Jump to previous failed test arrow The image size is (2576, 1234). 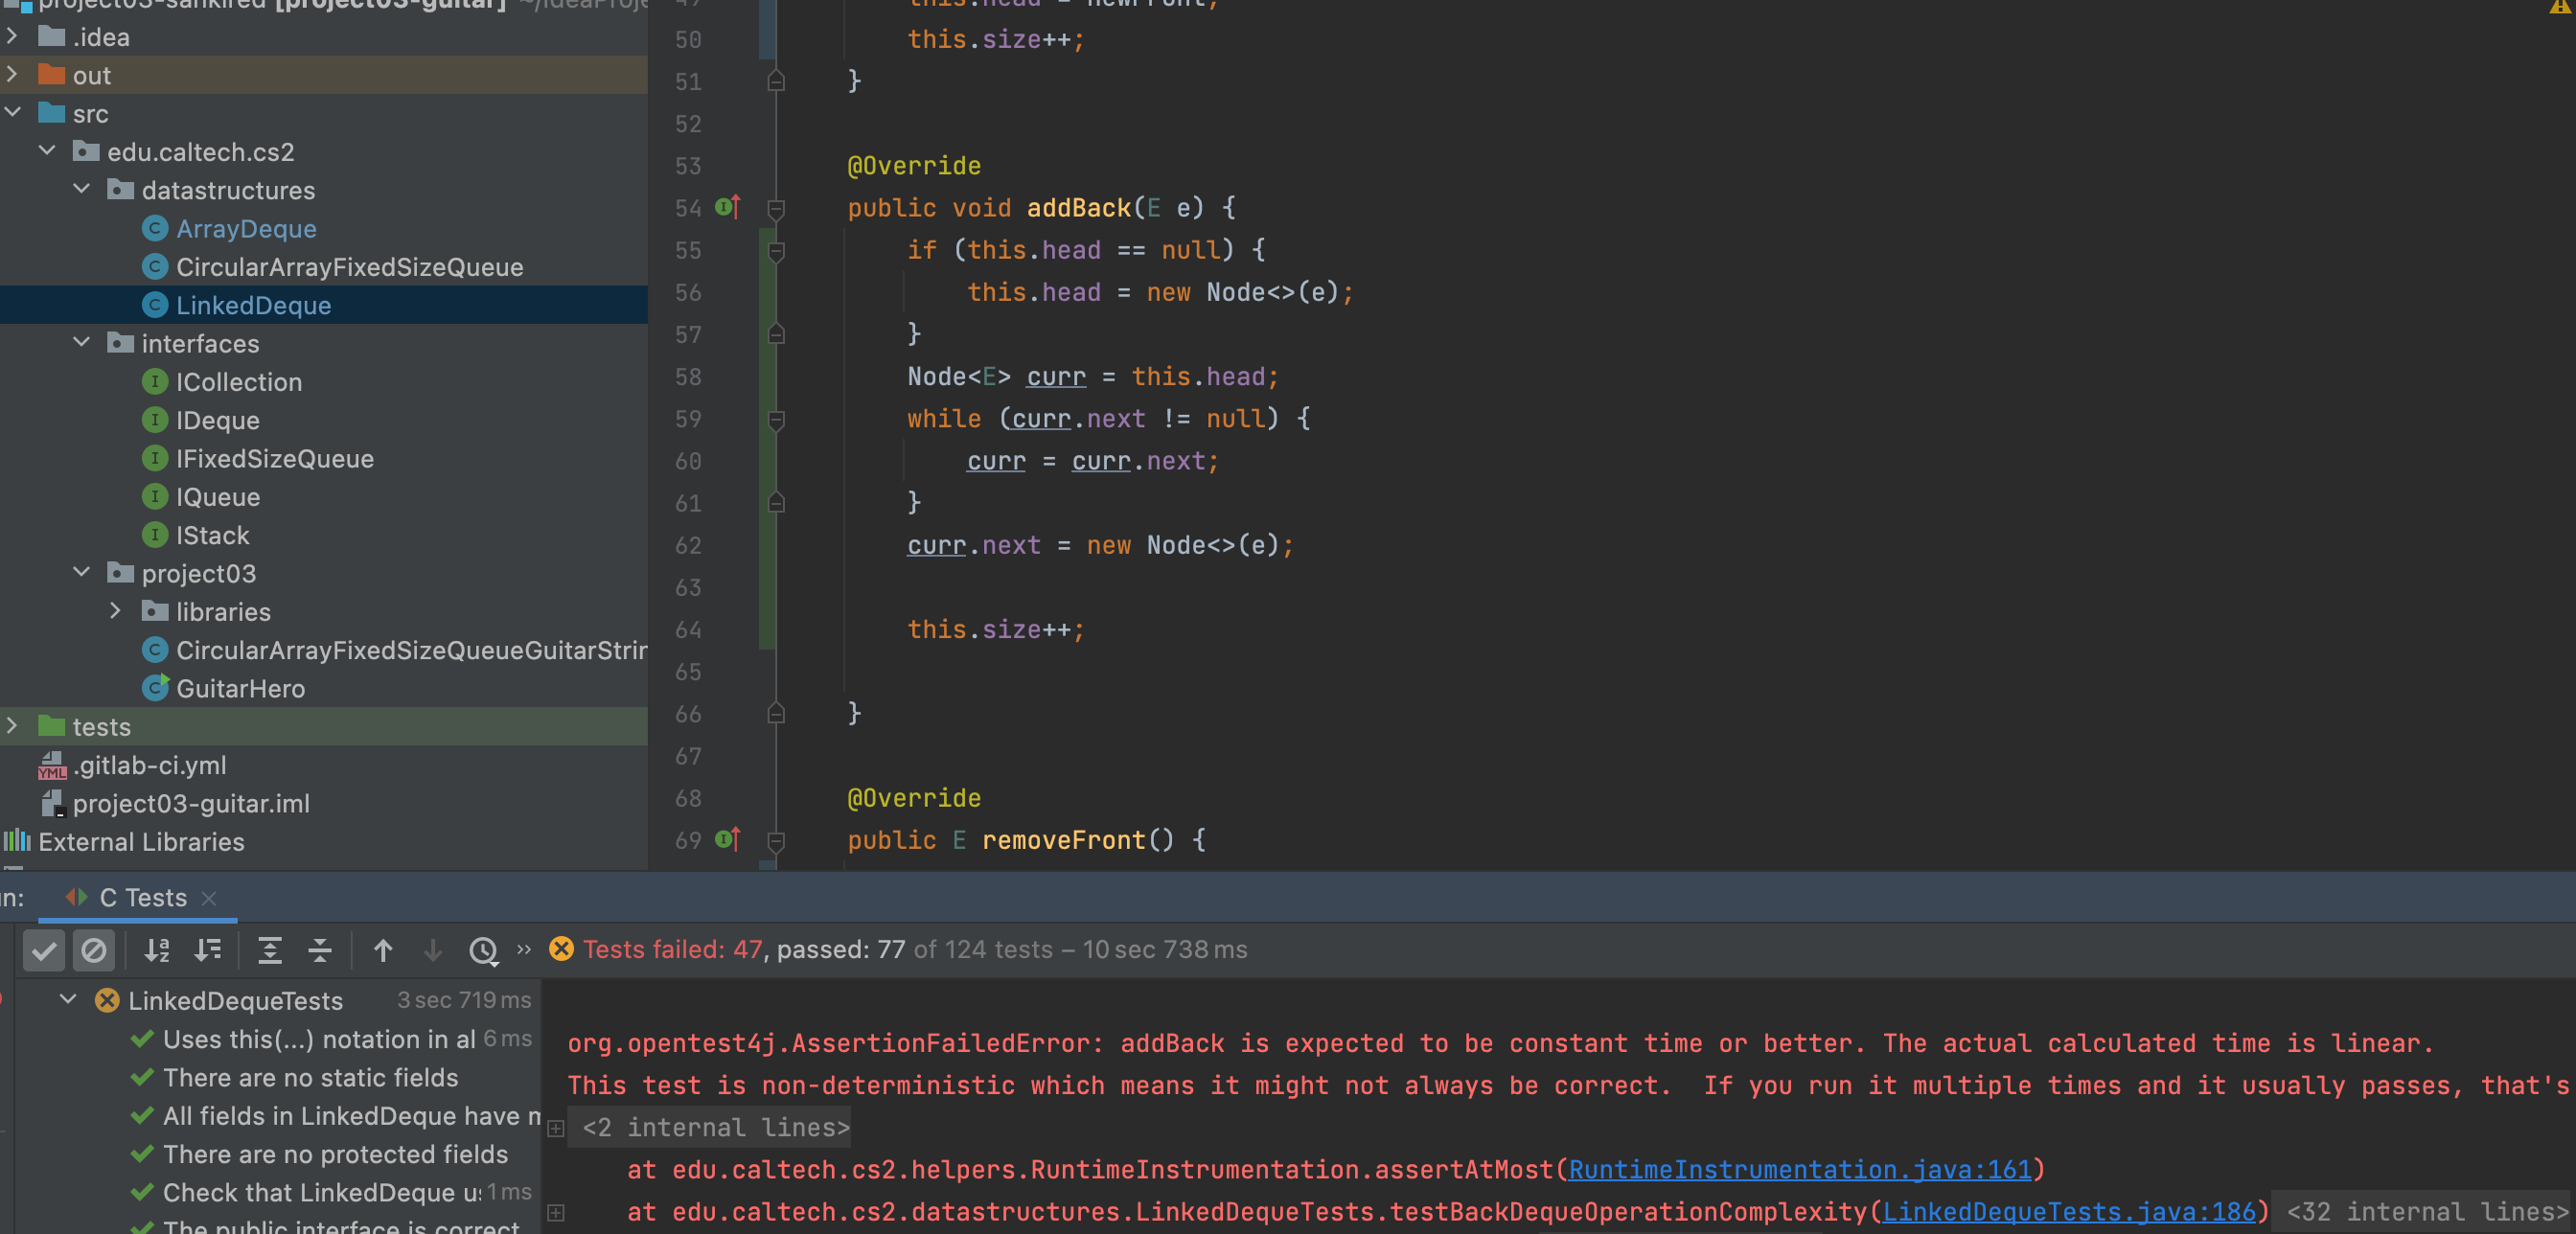383,950
